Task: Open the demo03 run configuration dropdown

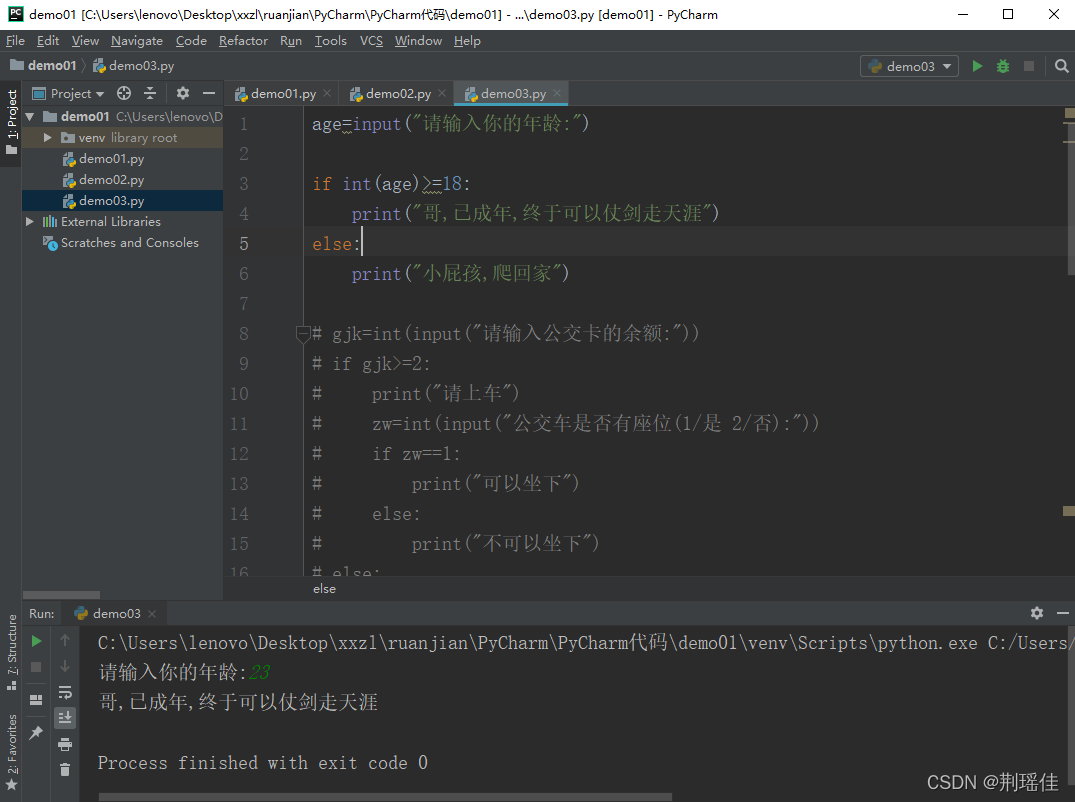Action: pyautogui.click(x=908, y=65)
